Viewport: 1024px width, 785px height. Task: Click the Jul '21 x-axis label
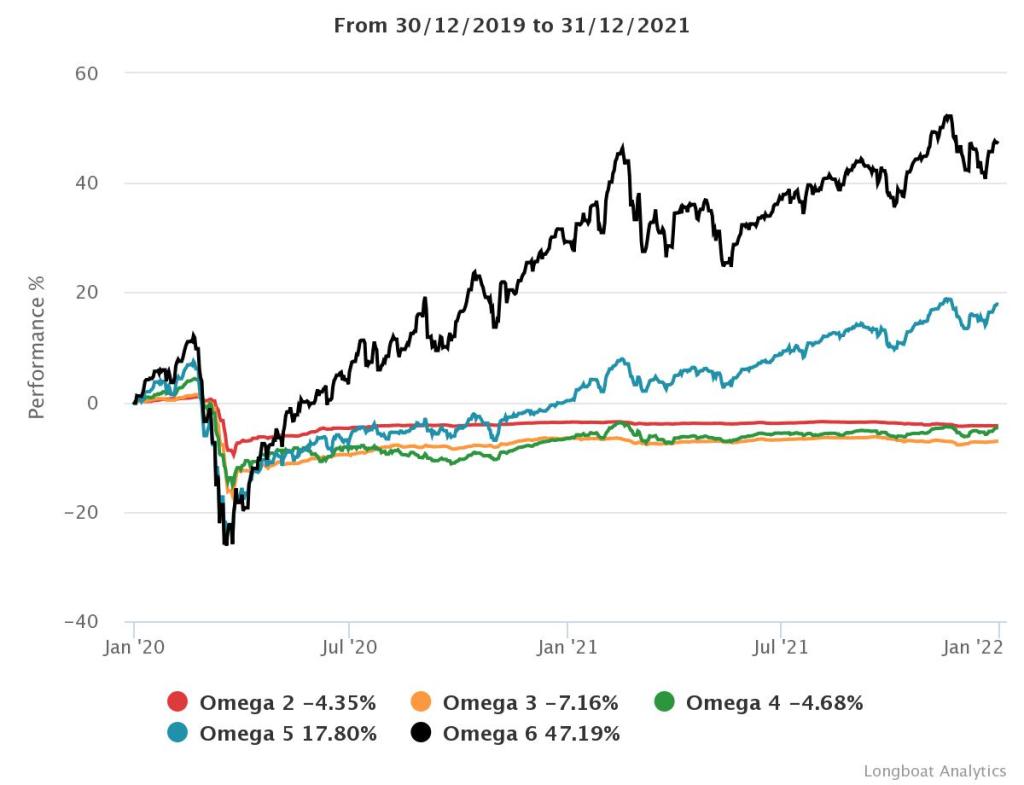coord(780,647)
